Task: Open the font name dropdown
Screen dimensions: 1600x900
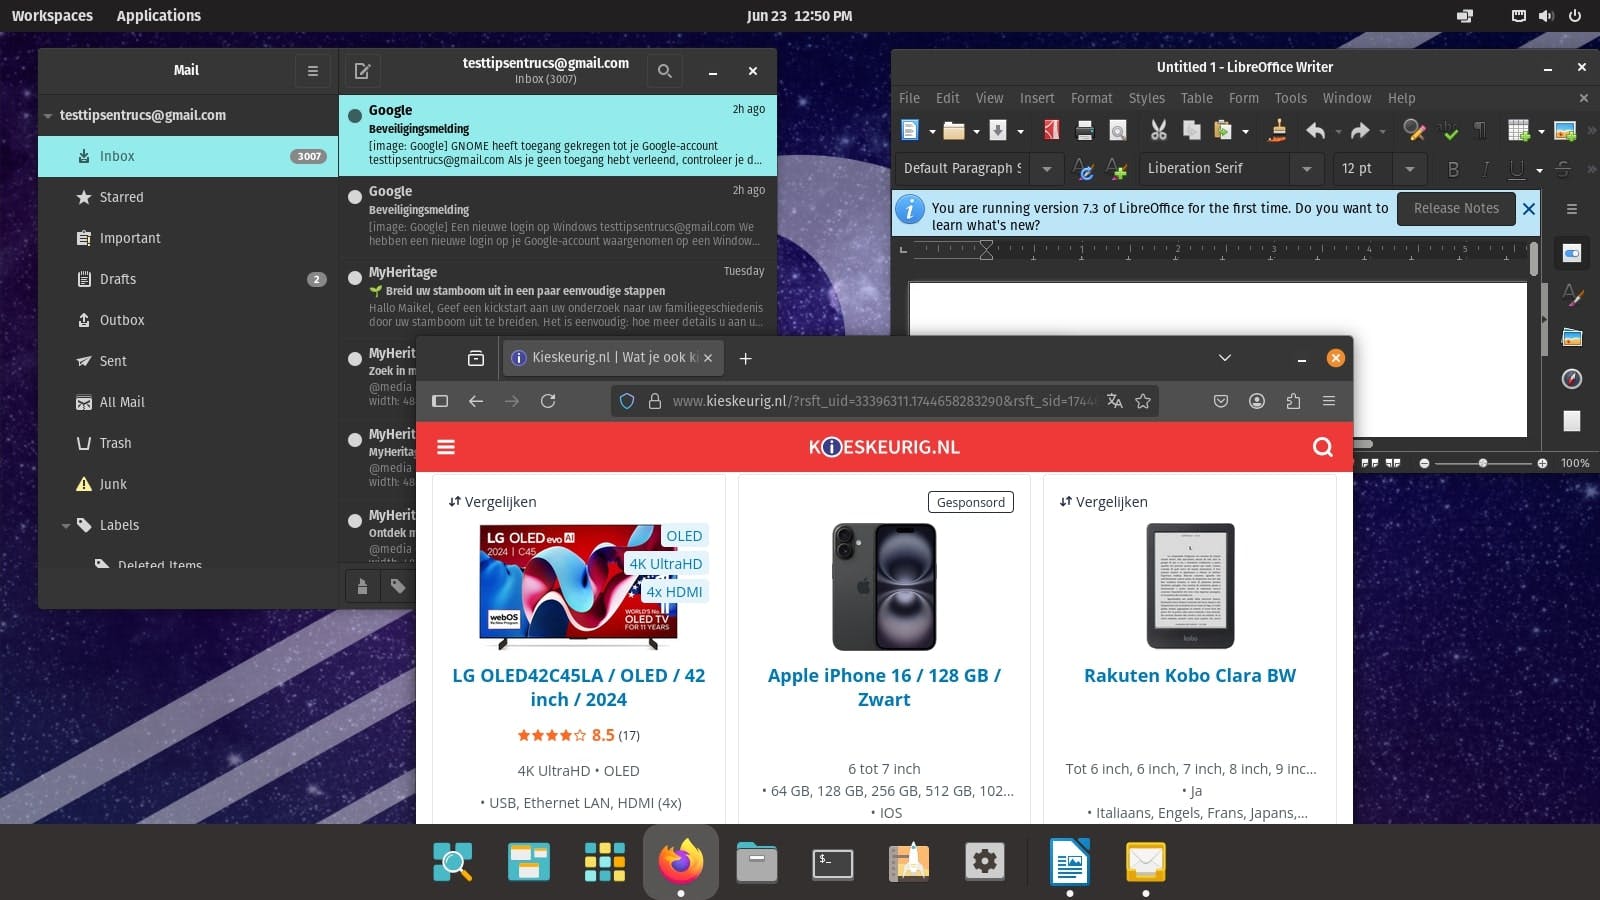Action: click(x=1309, y=168)
